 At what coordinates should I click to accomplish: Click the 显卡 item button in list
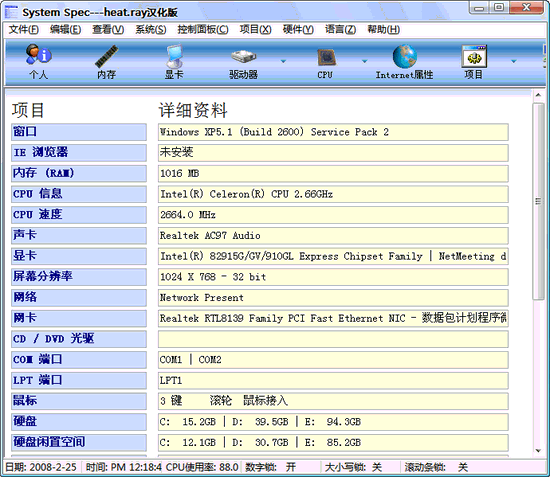pyautogui.click(x=79, y=256)
